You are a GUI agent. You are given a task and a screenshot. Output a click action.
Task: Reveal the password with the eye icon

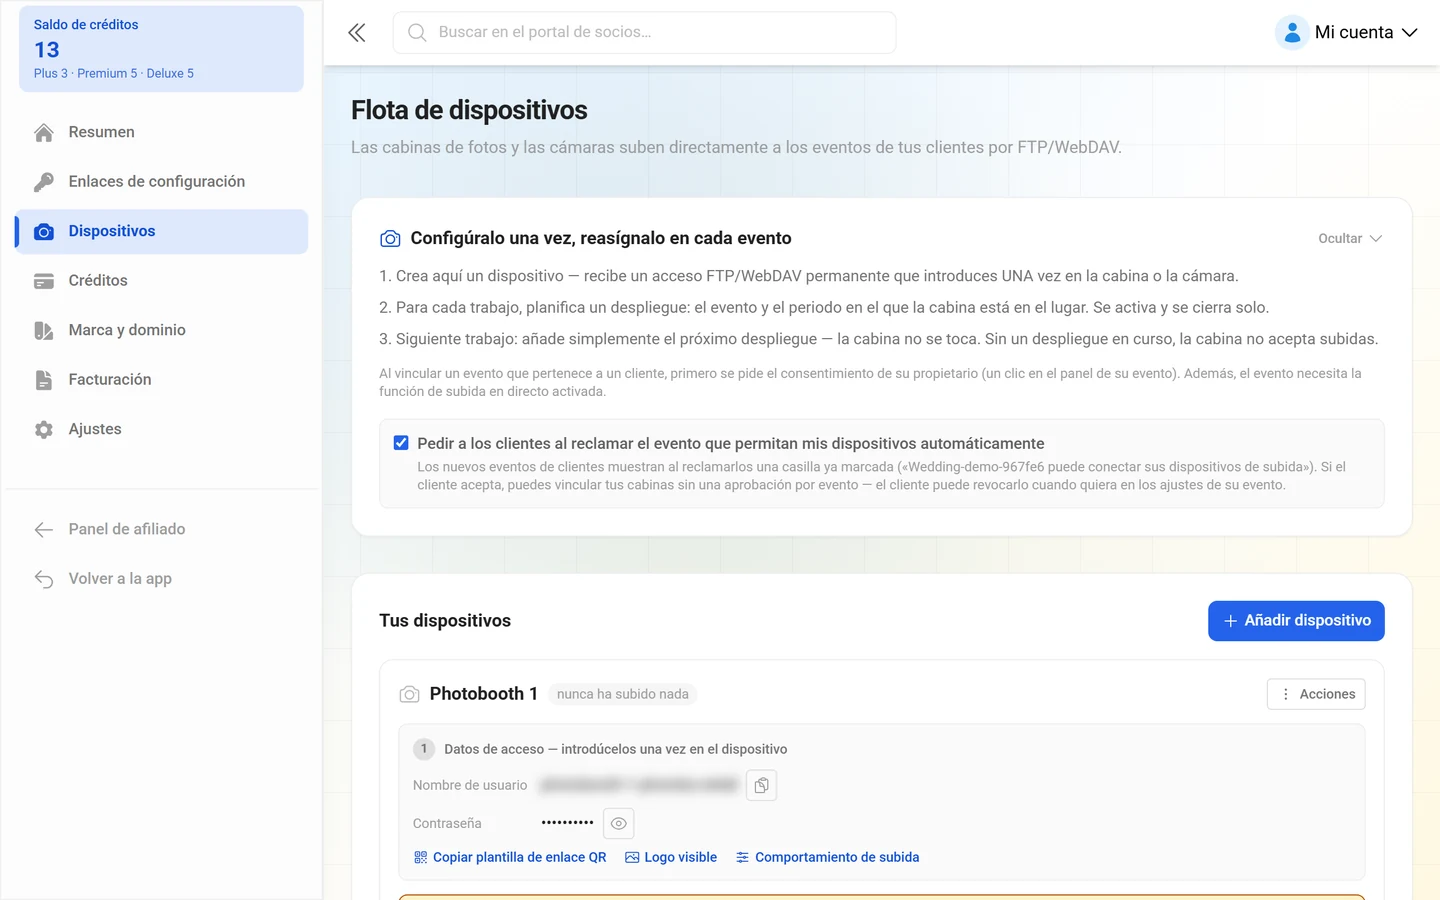tap(619, 824)
